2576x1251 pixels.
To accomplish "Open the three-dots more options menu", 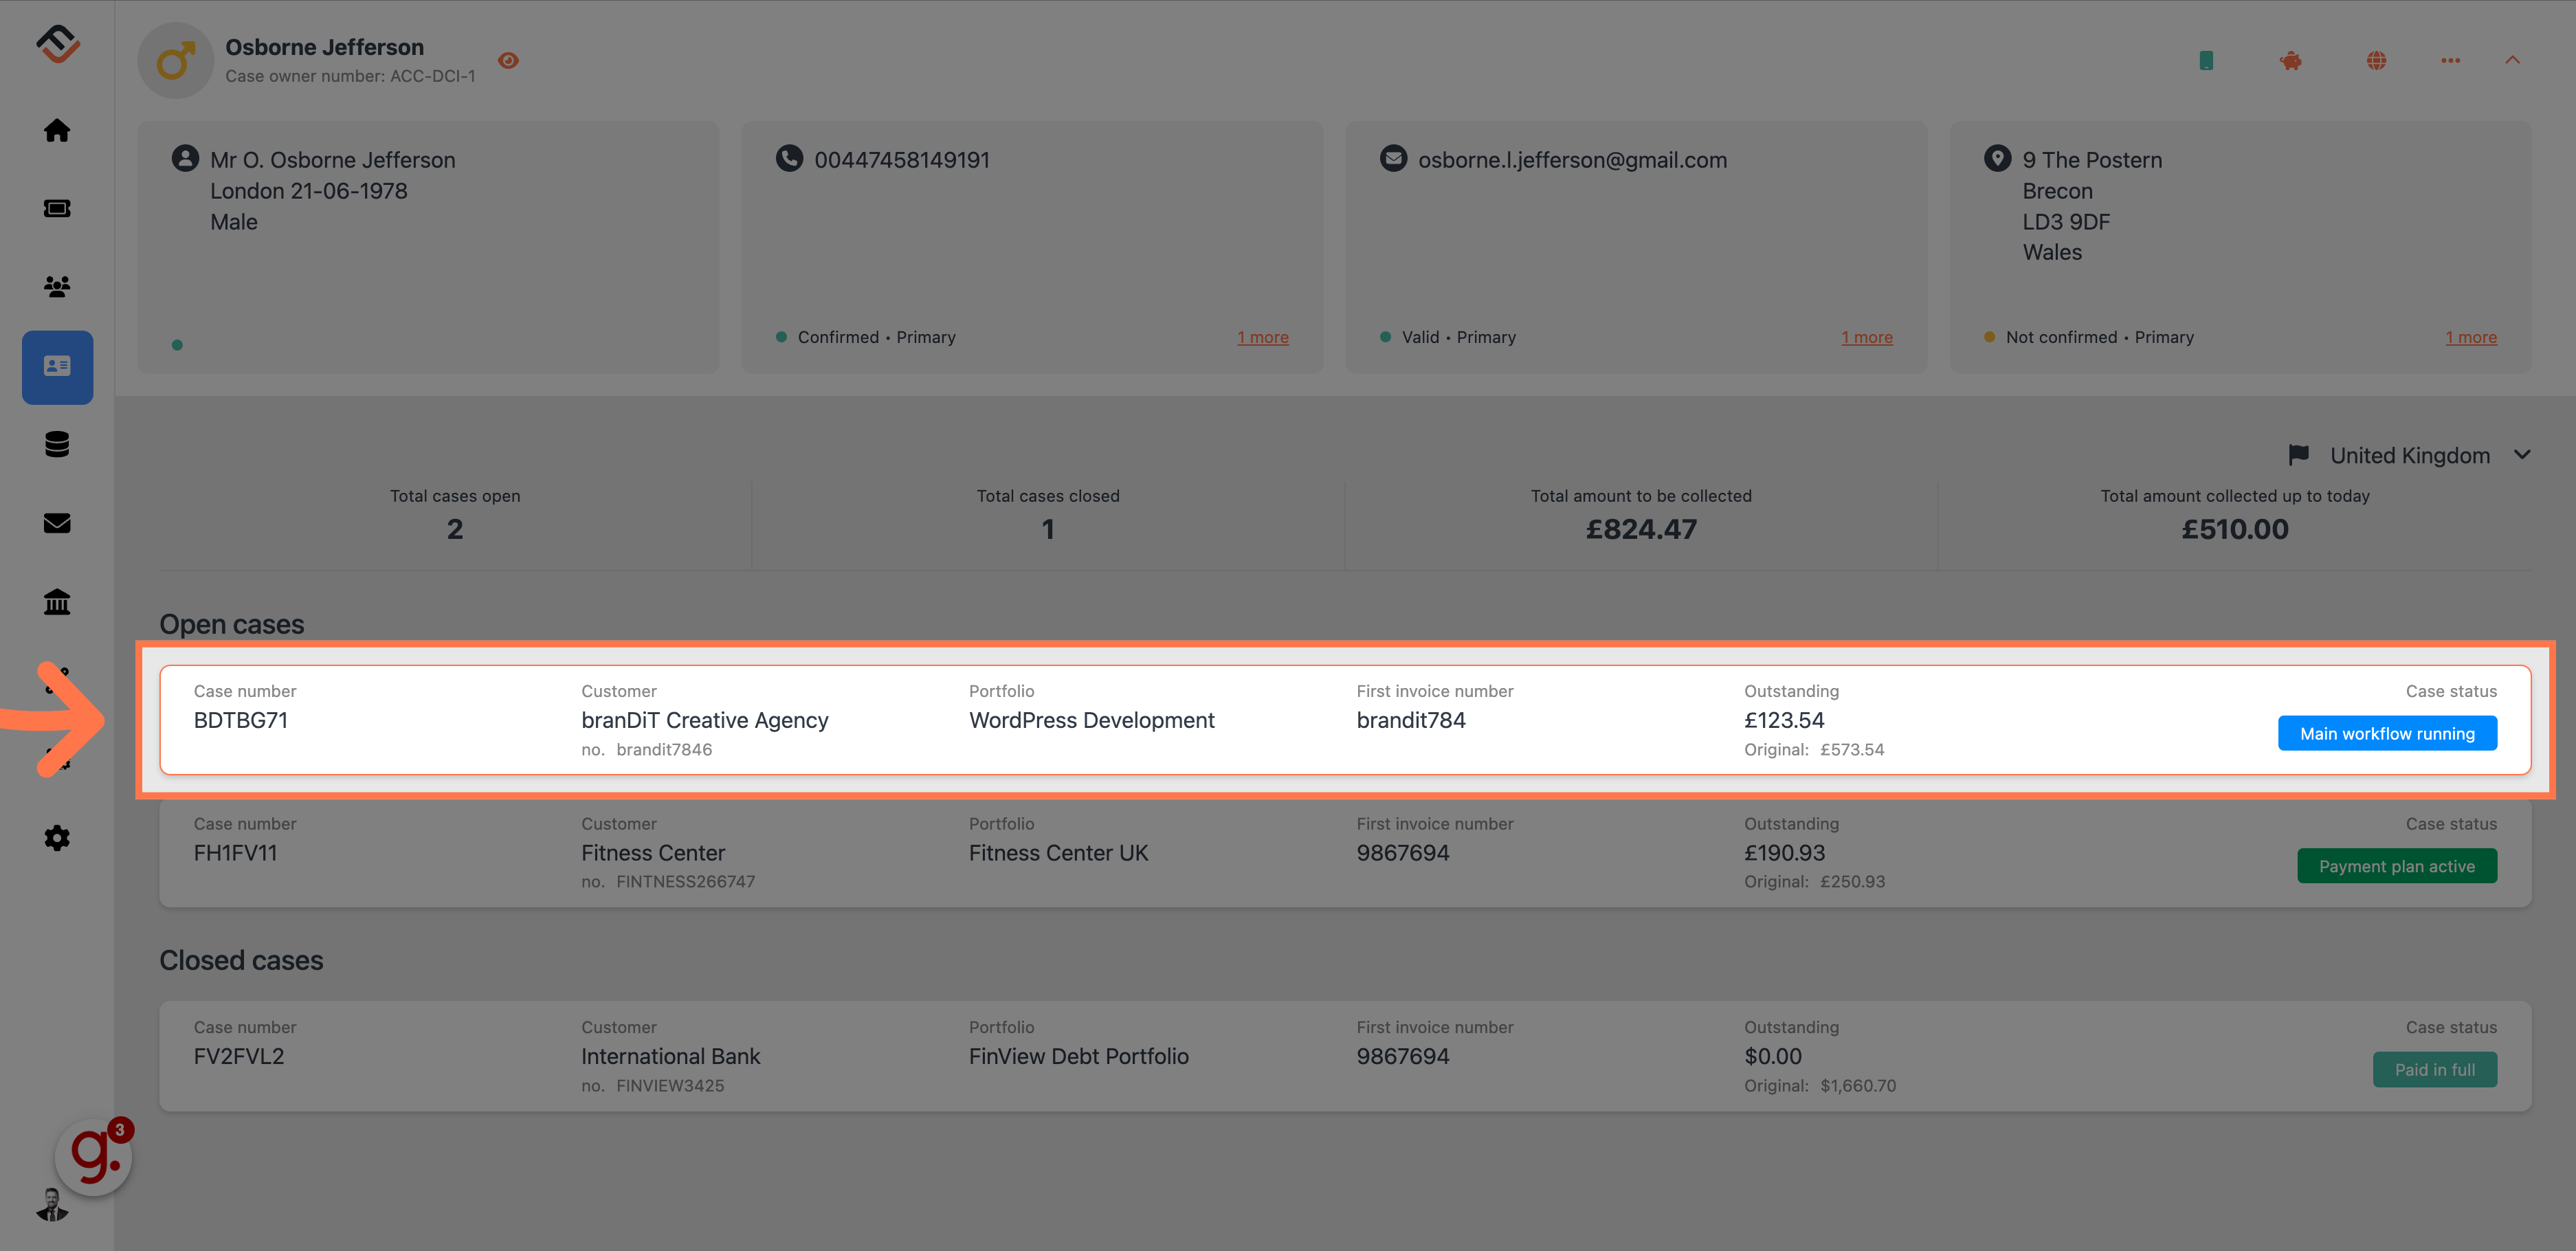I will point(2450,61).
